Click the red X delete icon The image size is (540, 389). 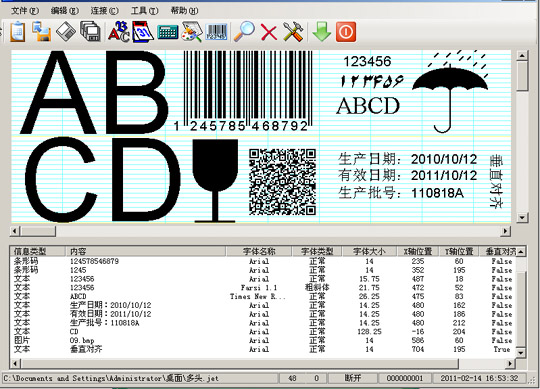click(269, 32)
